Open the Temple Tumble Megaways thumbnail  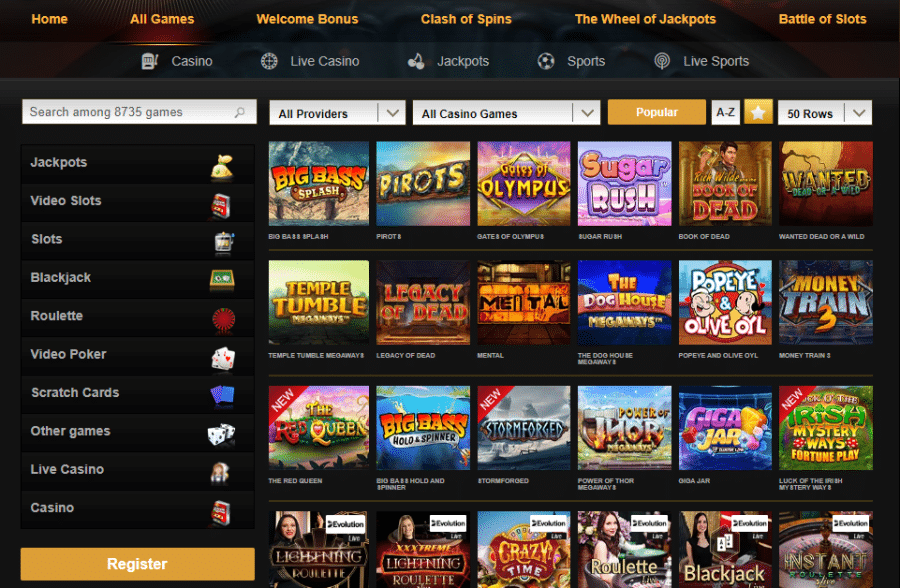tap(319, 303)
